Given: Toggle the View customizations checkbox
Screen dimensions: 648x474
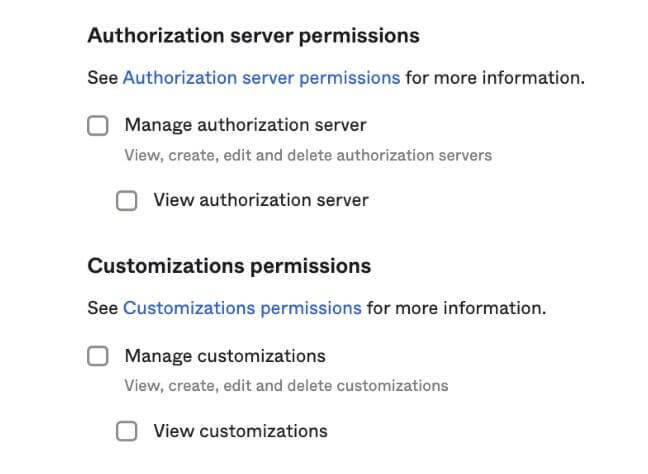Looking at the screenshot, I should click(126, 432).
